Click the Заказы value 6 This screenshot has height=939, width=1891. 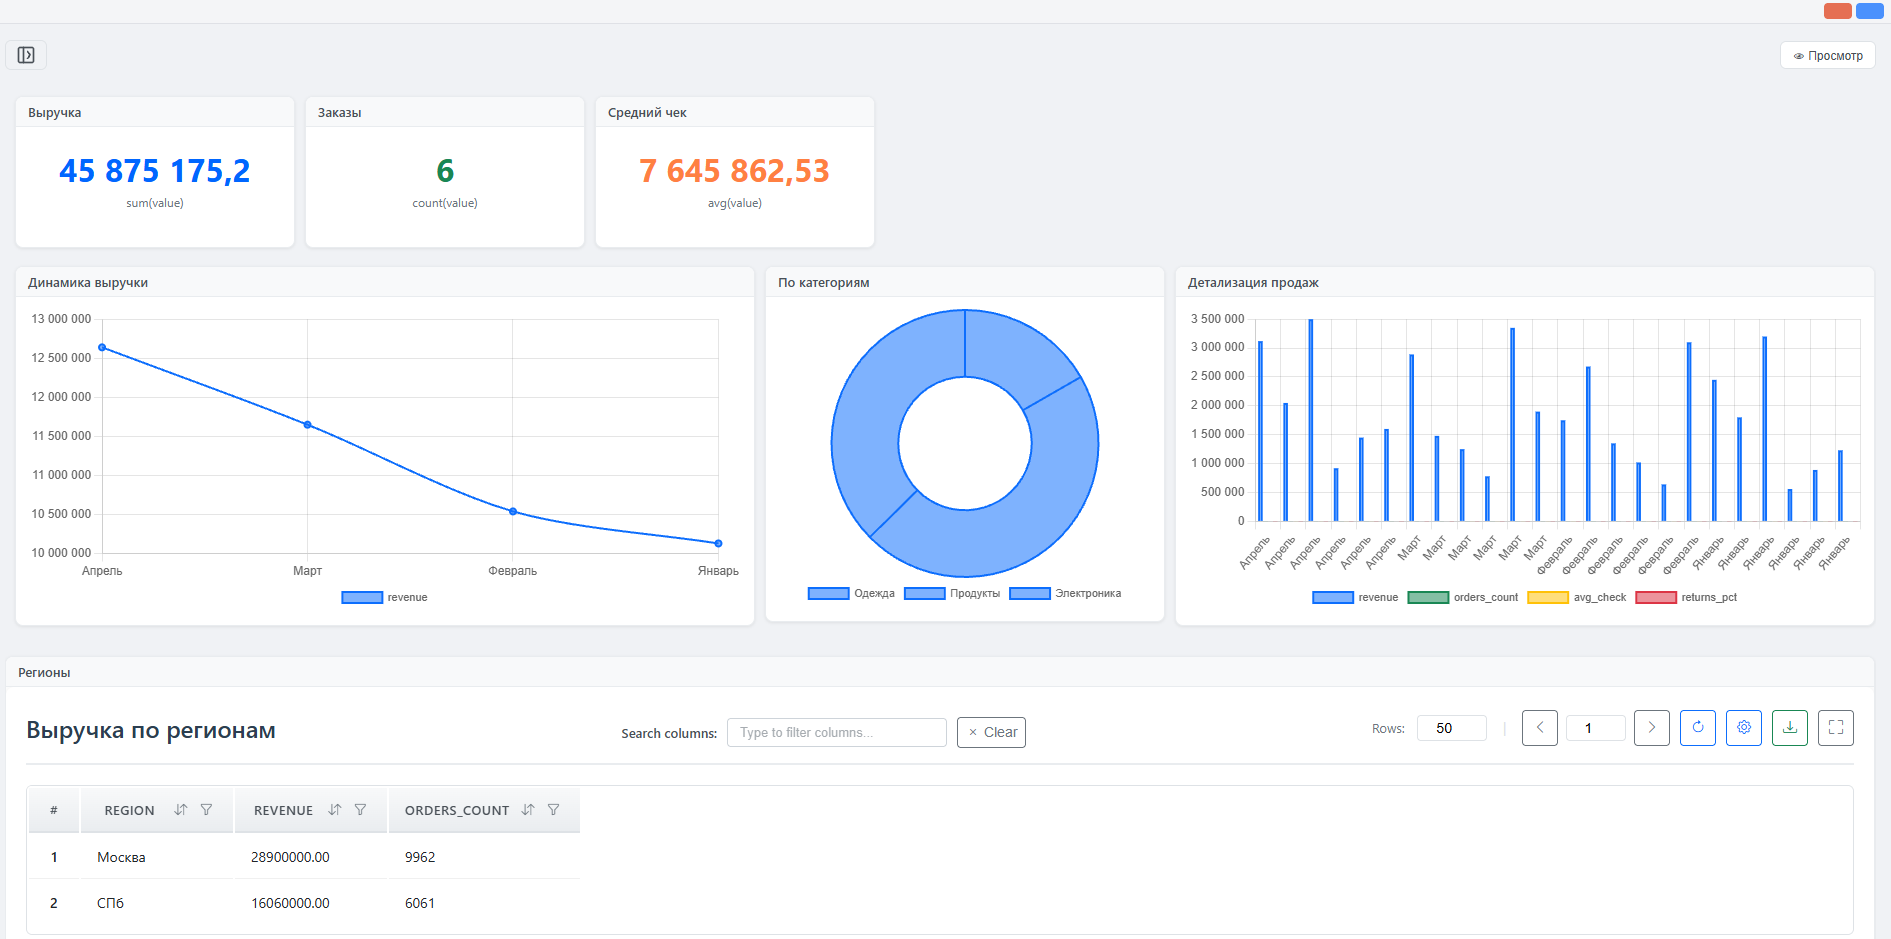445,171
